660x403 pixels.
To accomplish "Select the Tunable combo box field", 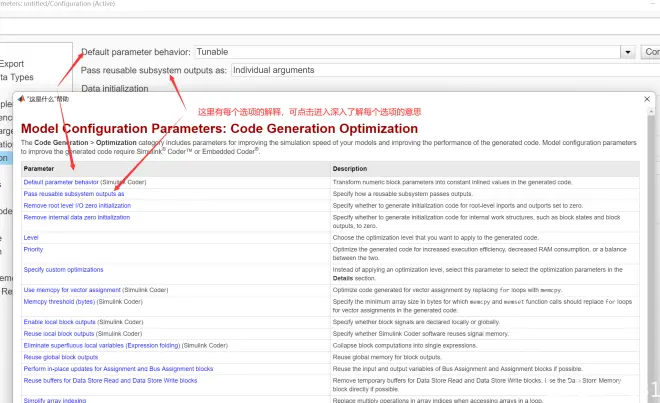I will click(407, 52).
